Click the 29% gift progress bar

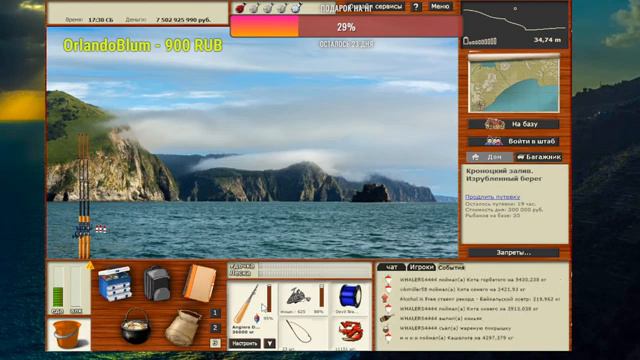346,27
